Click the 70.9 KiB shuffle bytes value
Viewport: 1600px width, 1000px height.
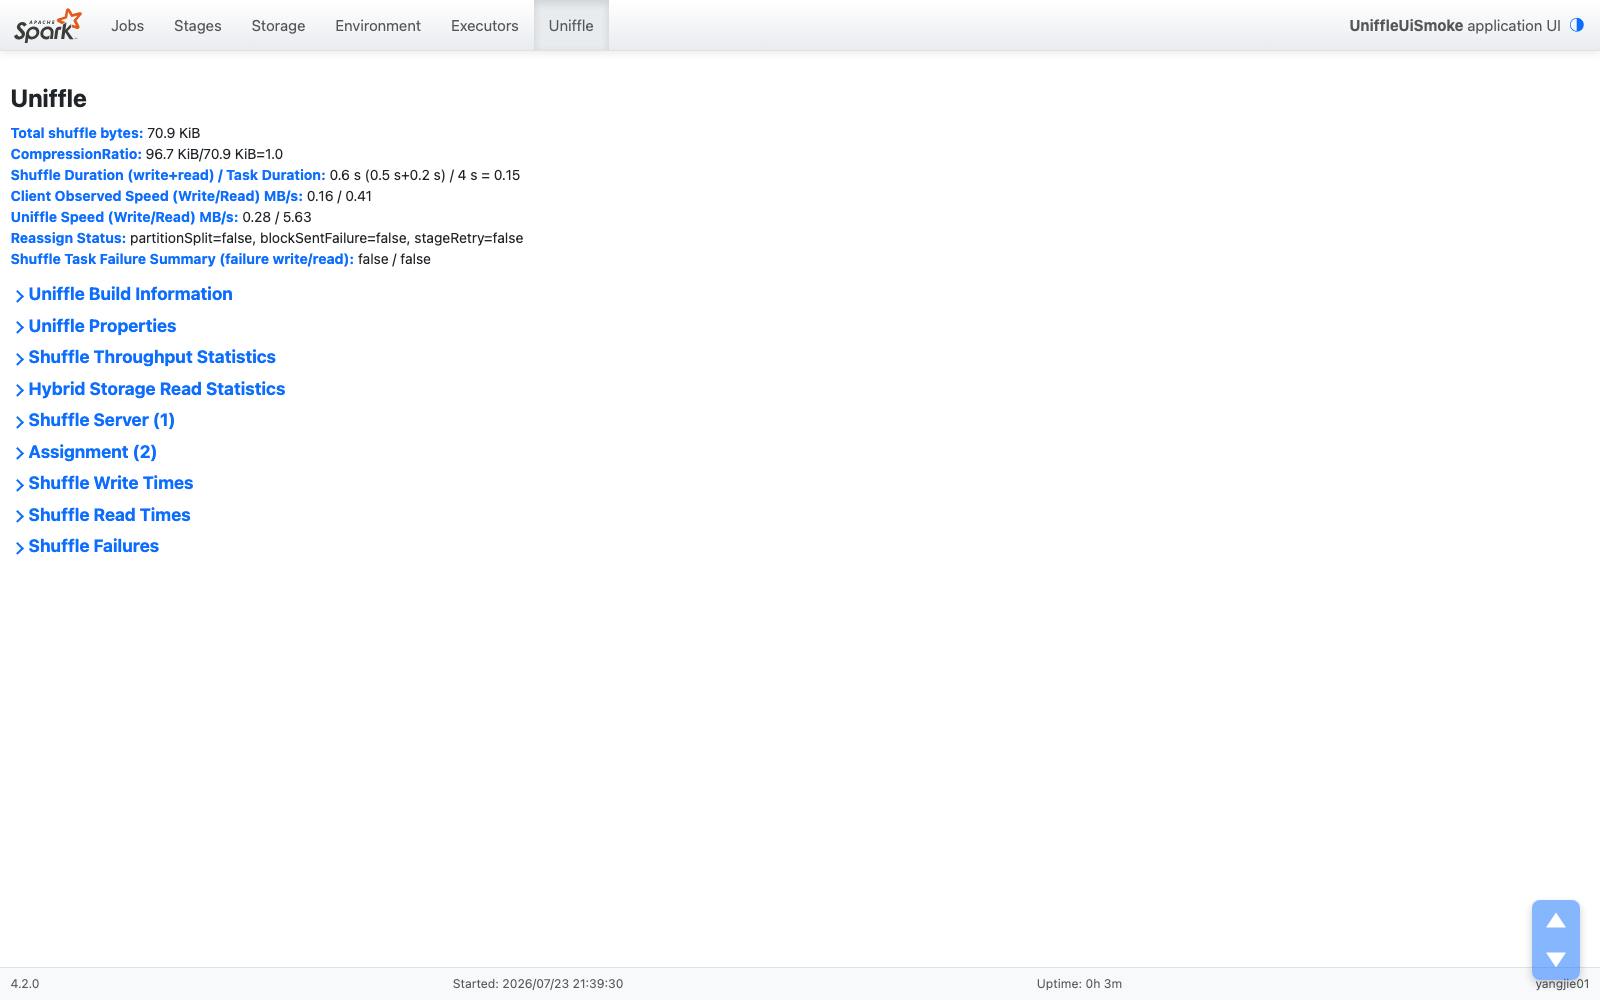[x=174, y=133]
